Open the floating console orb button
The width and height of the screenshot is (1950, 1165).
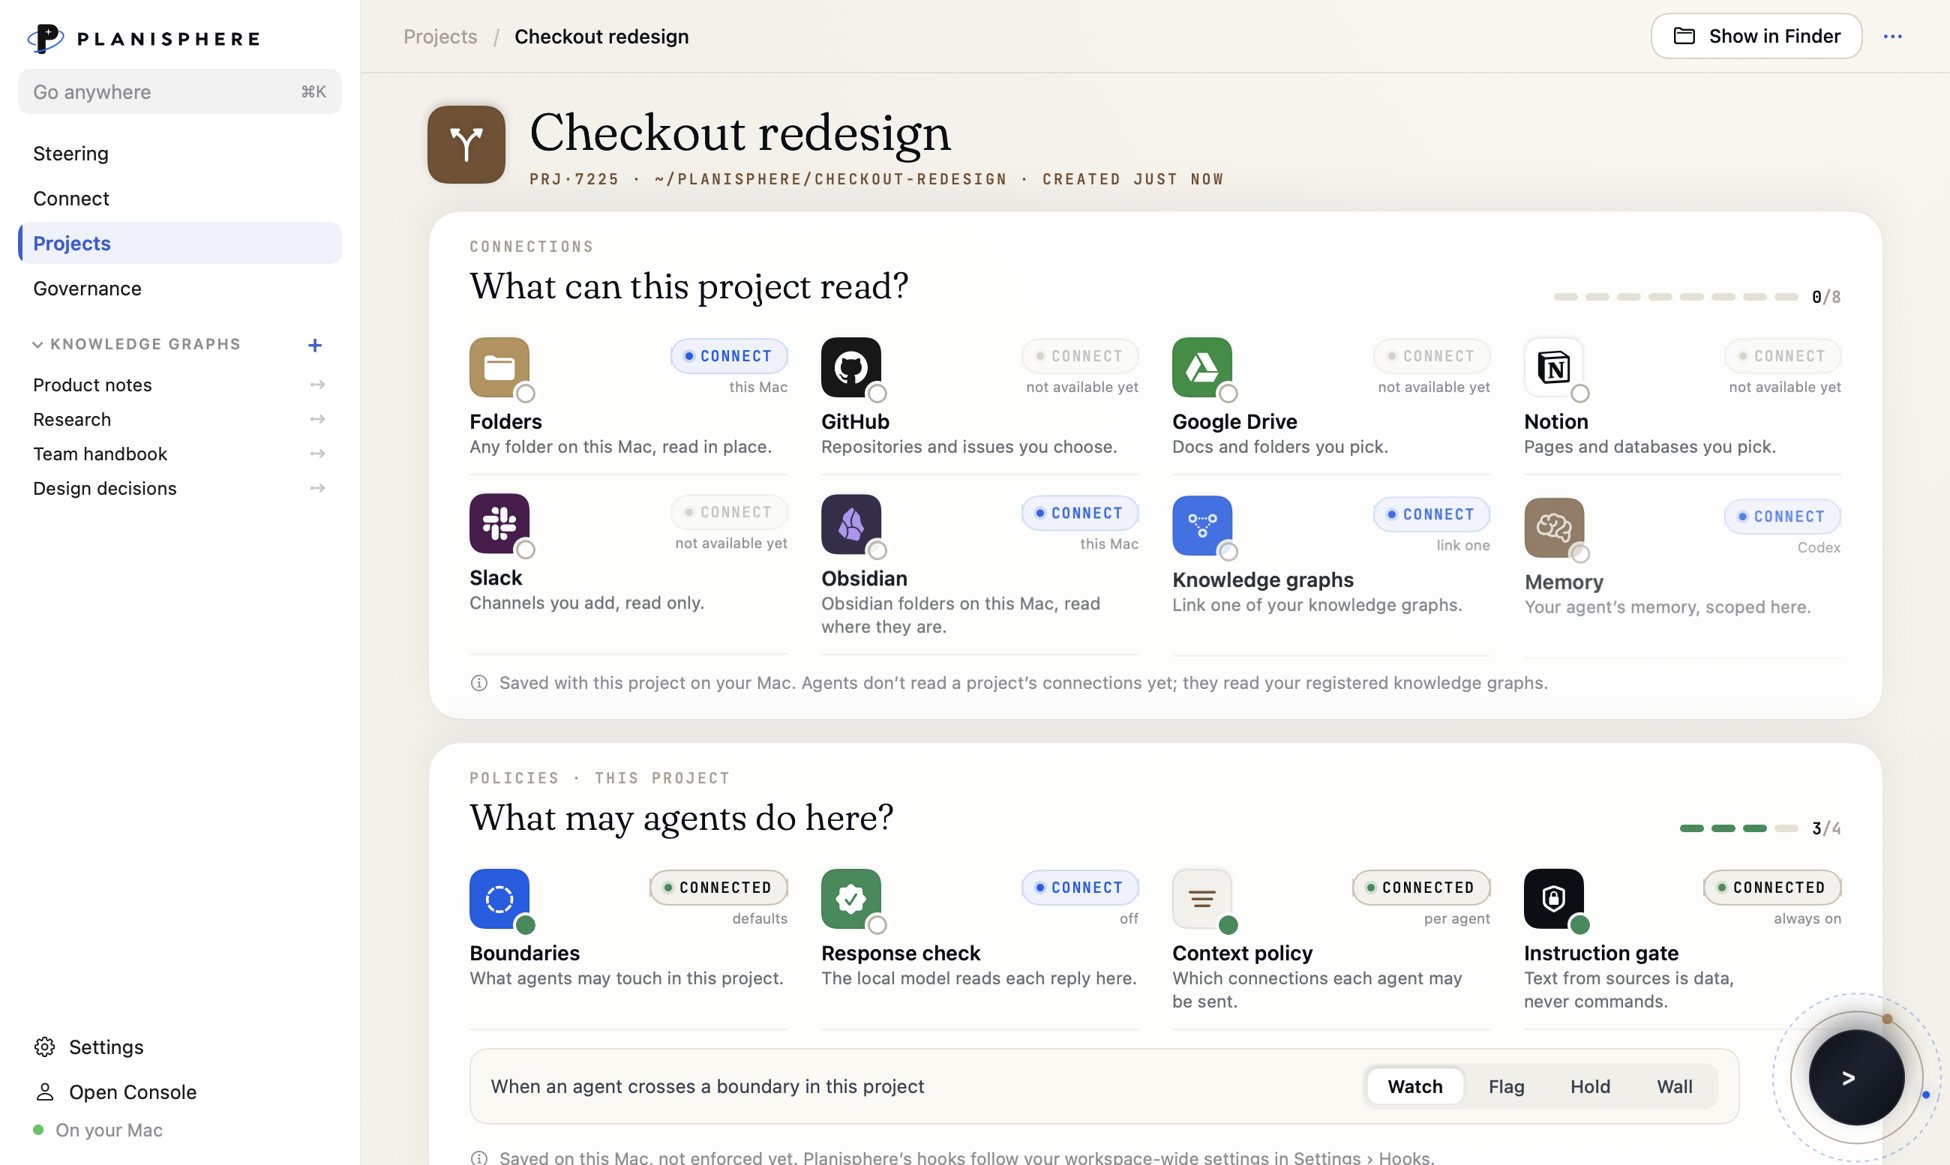pos(1856,1077)
